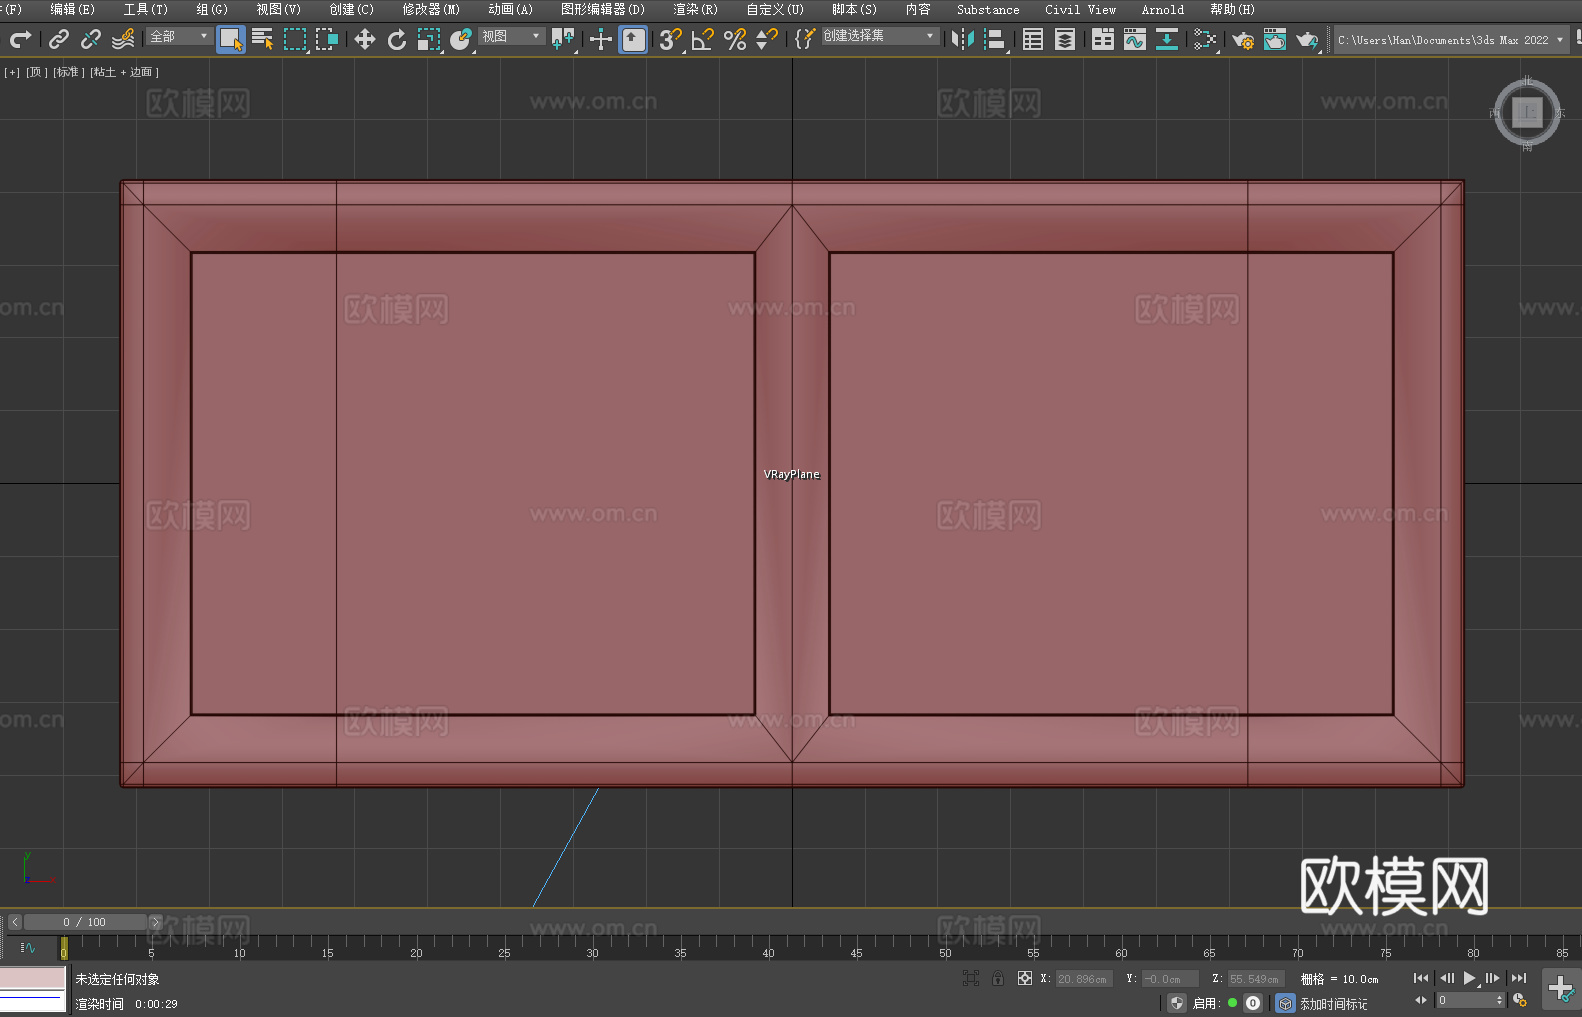1582x1017 pixels.
Task: Toggle Angle Snap
Action: pyautogui.click(x=703, y=39)
